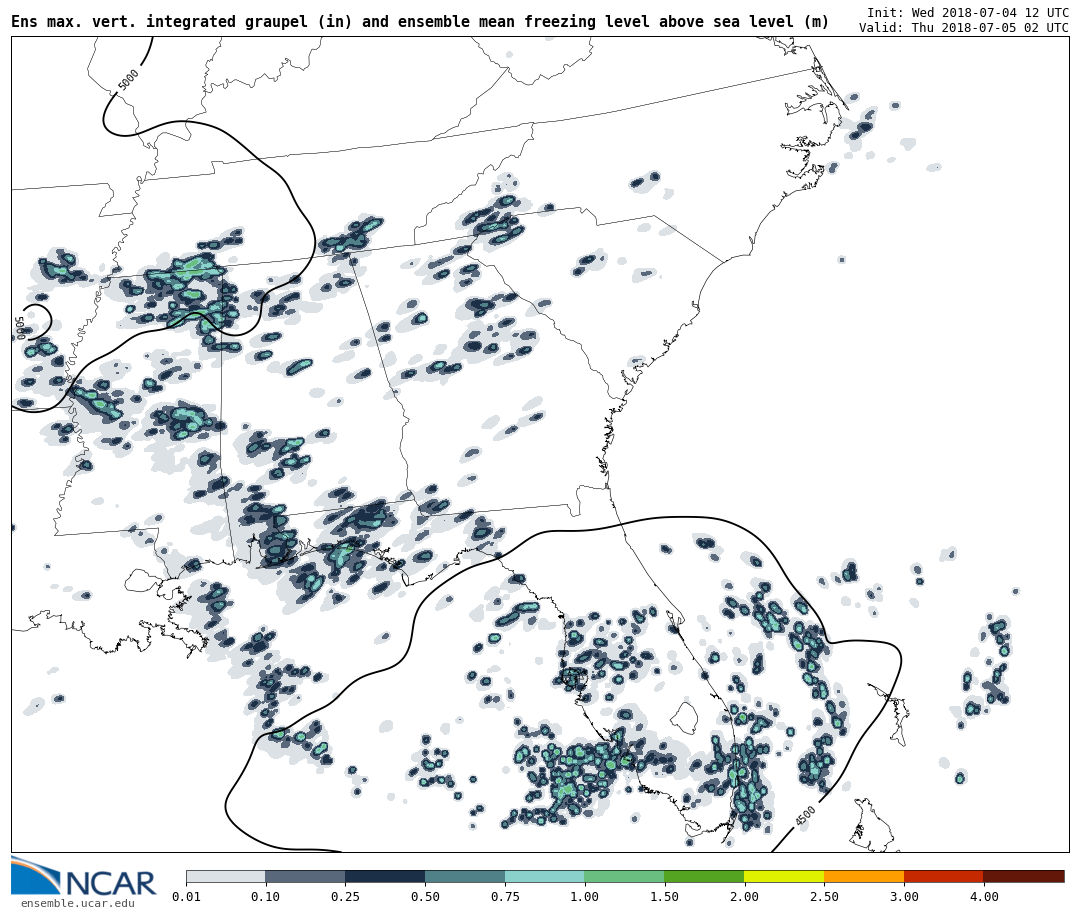Click the 1.00 tick label on colorbar
Viewport: 1080px width, 915px height.
pos(584,897)
